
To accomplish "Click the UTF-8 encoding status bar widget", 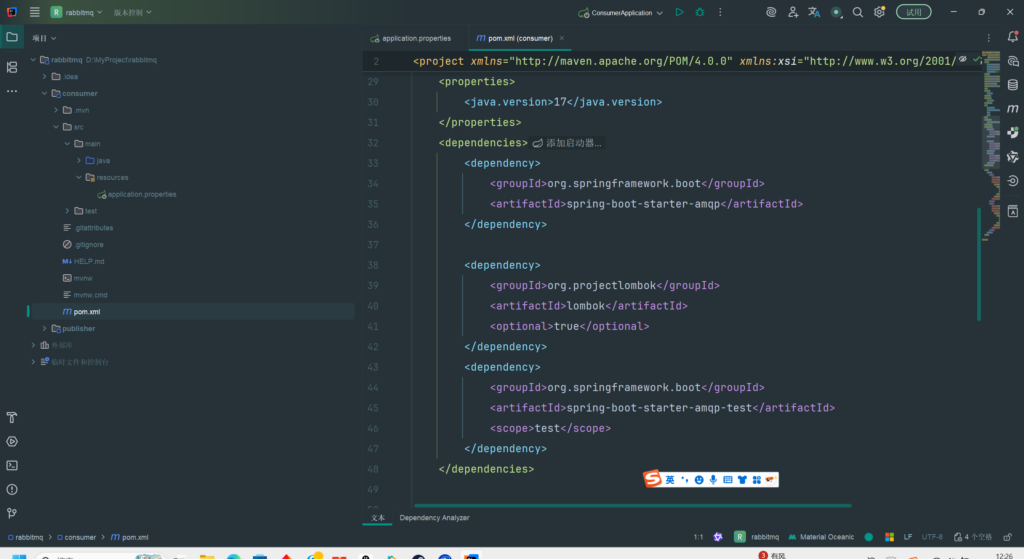I will 932,537.
